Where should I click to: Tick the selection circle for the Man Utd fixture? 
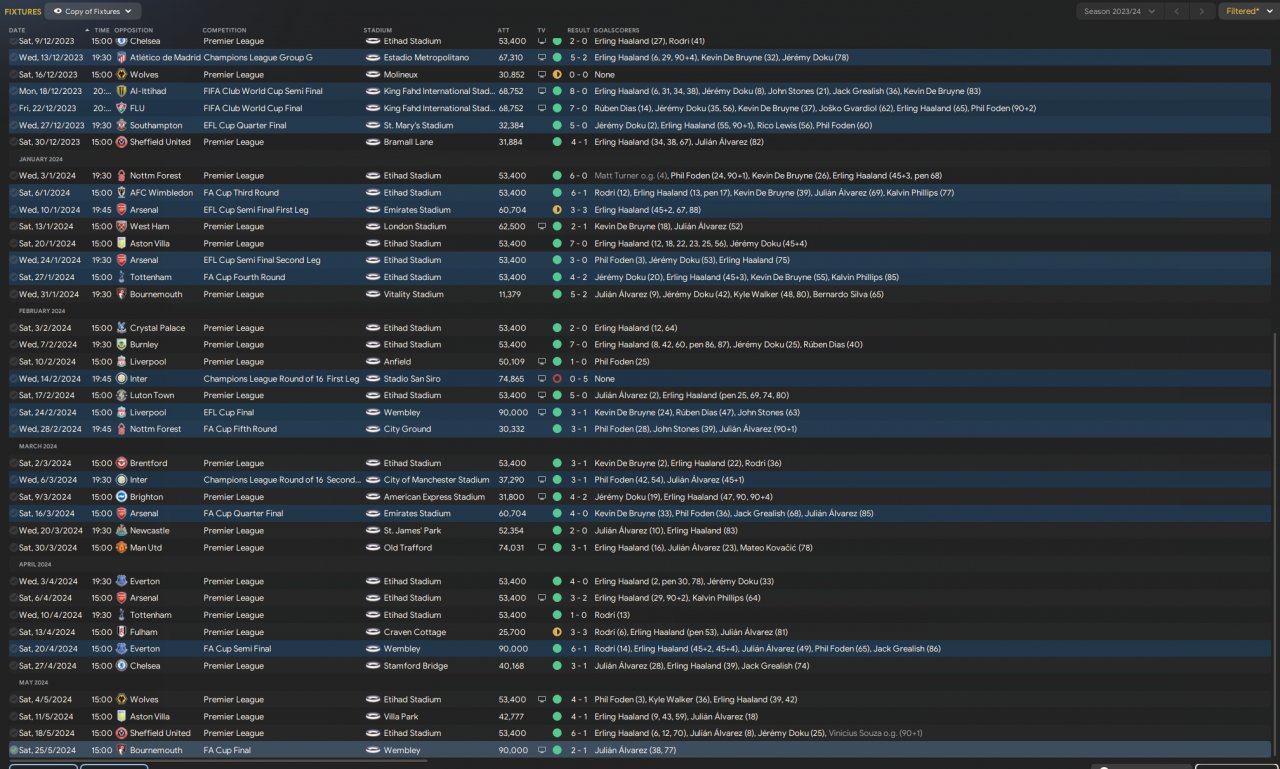[x=13, y=548]
